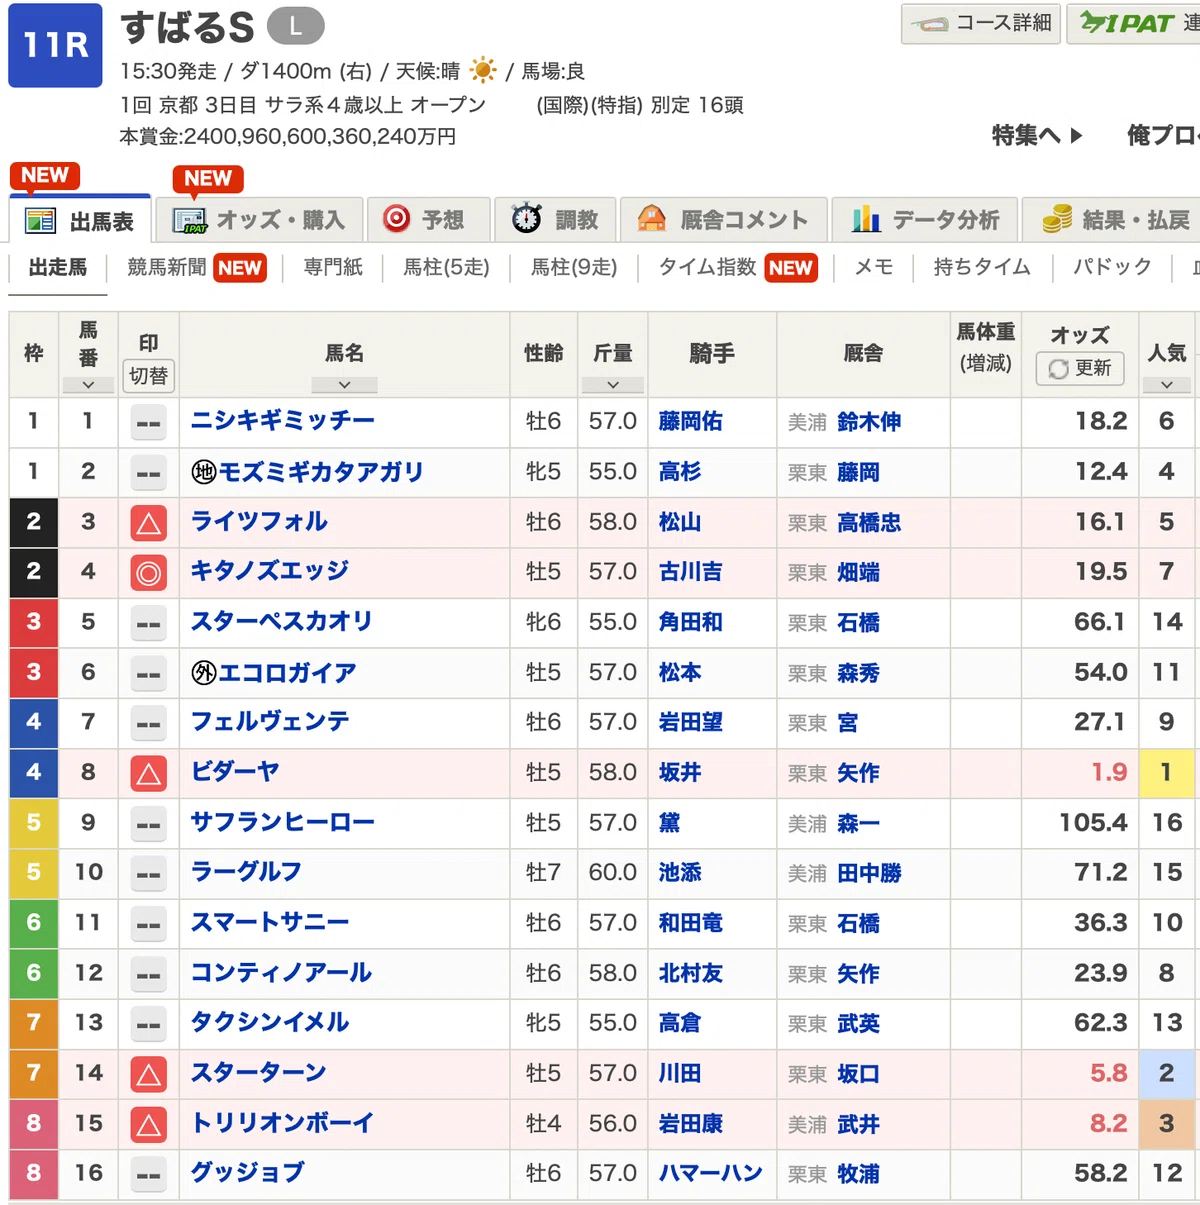This screenshot has width=1200, height=1205.
Task: Open the 厩舎コメント tab
Action: [725, 220]
